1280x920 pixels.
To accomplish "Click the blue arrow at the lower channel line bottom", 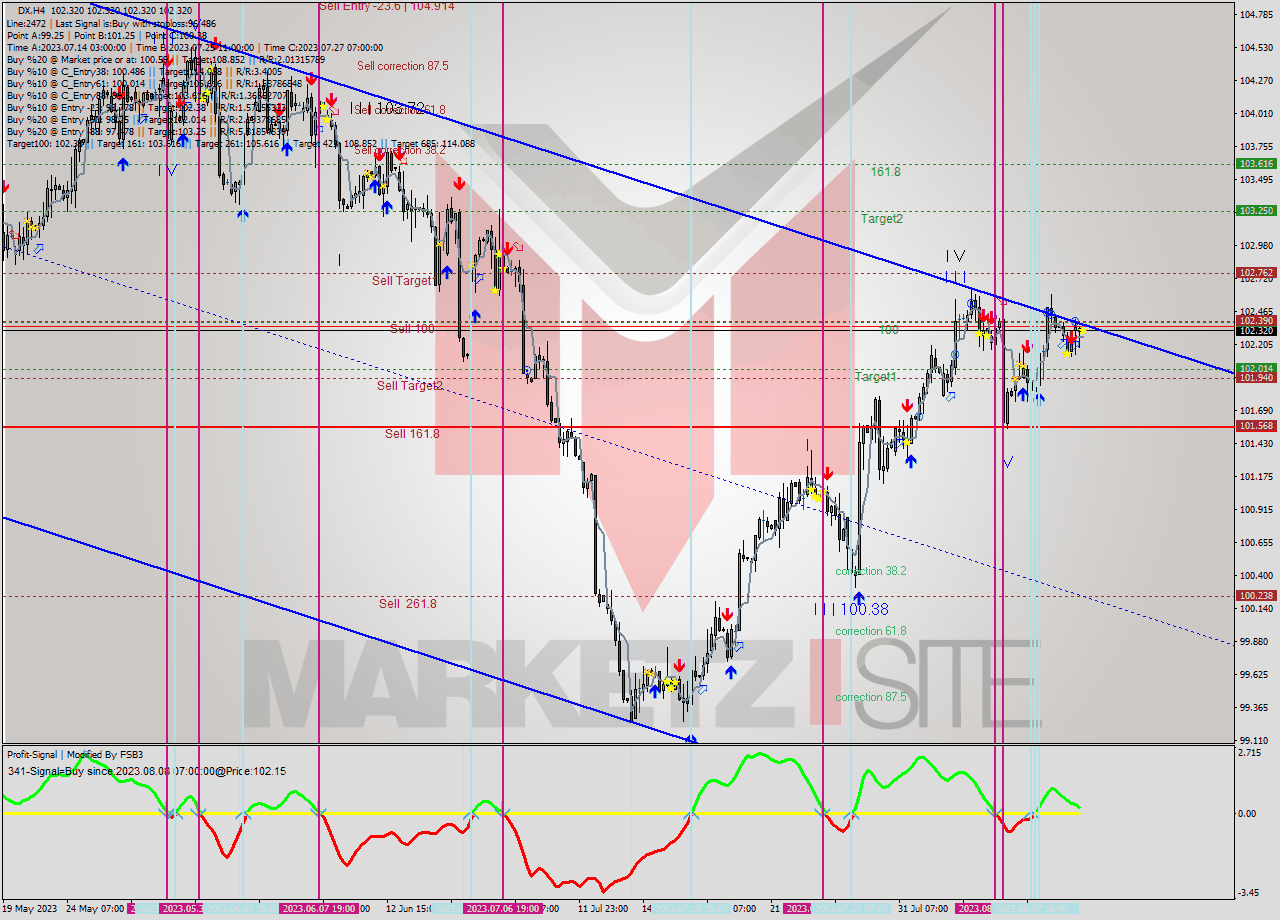I will pos(691,739).
